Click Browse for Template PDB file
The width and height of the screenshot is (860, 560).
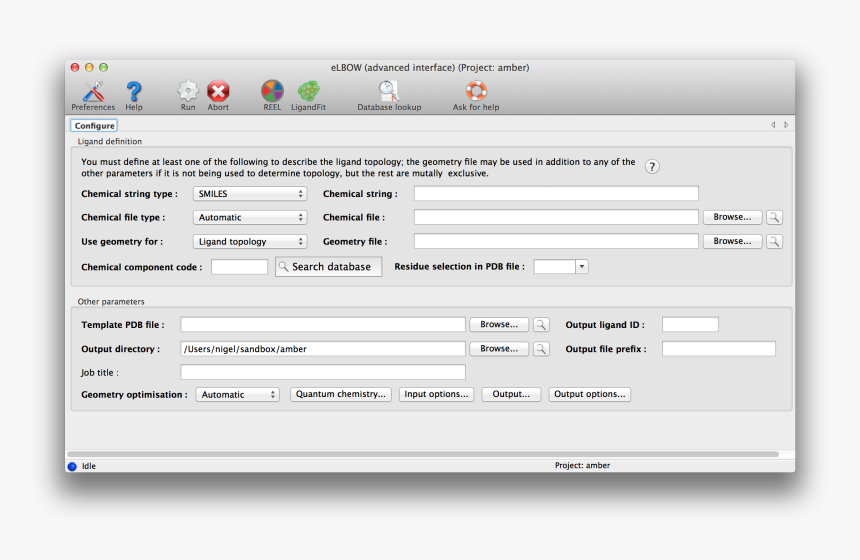click(x=499, y=325)
